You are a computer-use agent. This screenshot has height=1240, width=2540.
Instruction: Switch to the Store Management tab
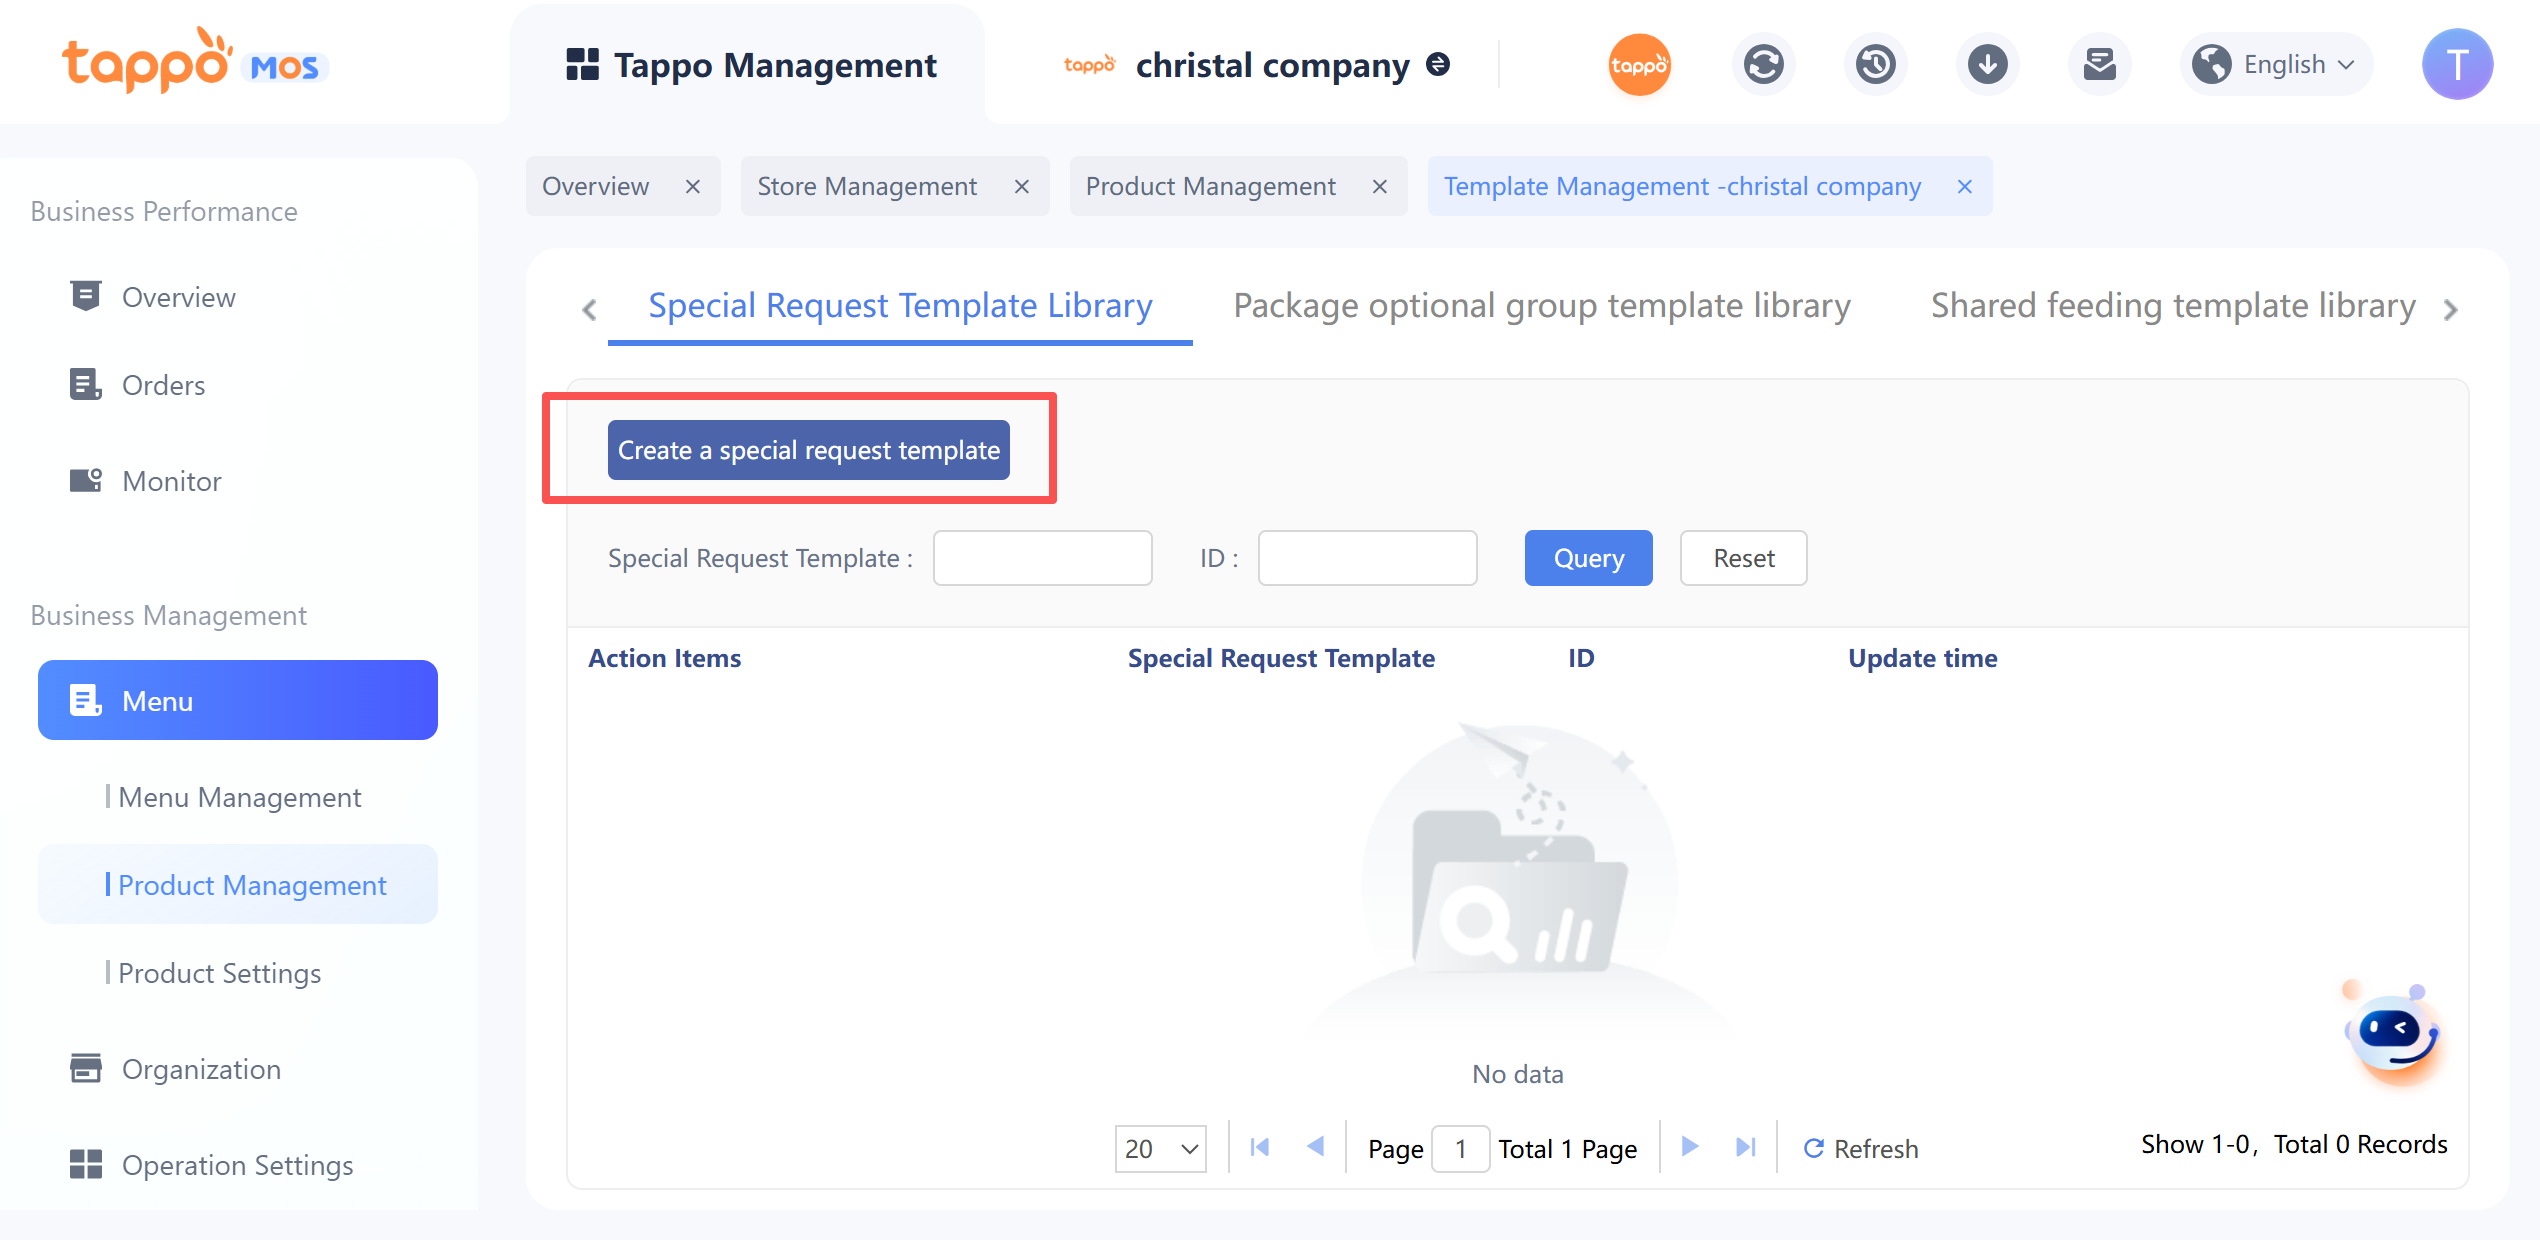(x=867, y=187)
